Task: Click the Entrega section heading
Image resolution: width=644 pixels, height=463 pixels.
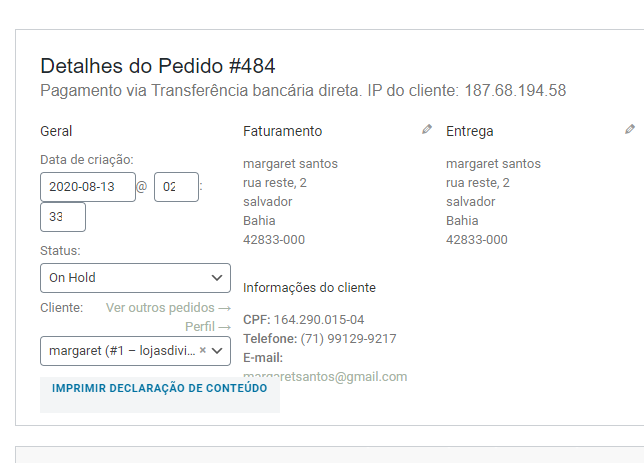Action: (469, 131)
